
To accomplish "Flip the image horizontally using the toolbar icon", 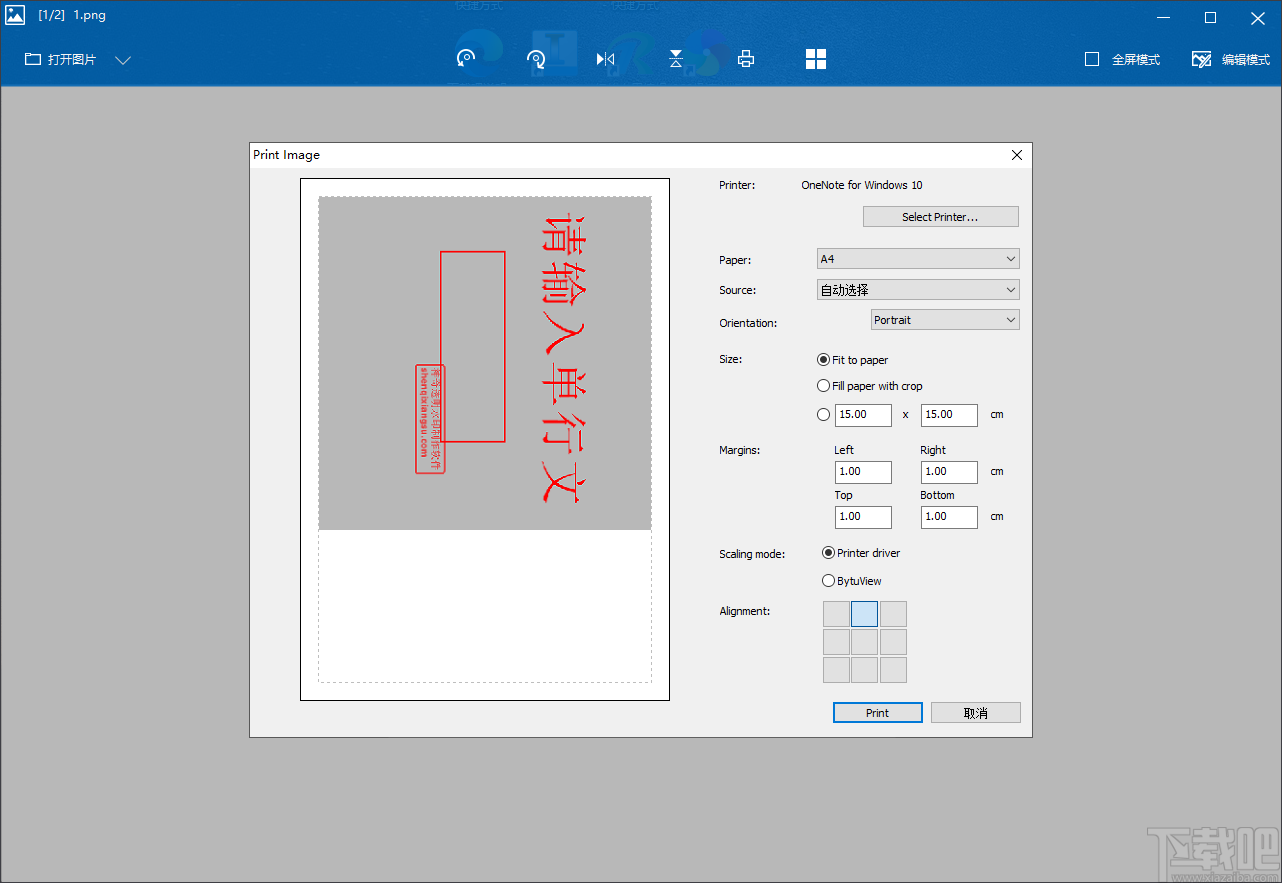I will 605,59.
